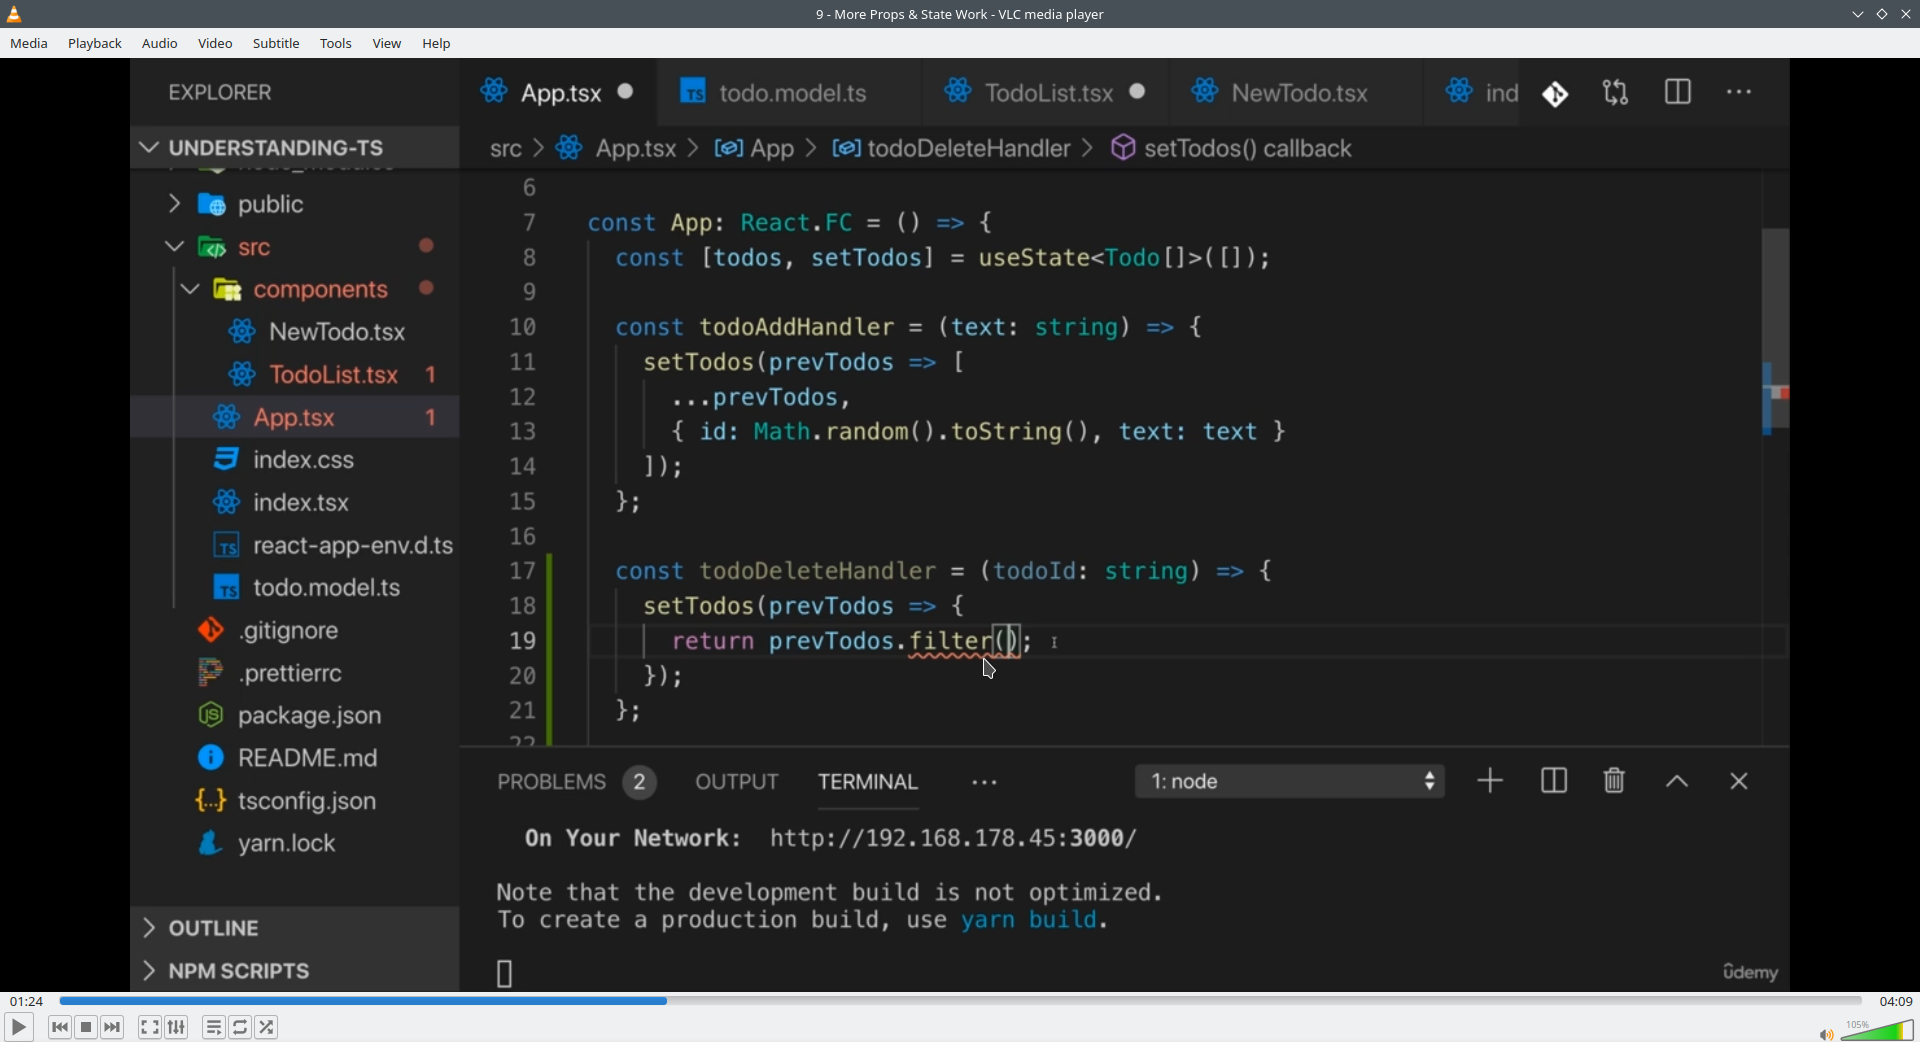Open the Playback menu
This screenshot has width=1920, height=1042.
click(95, 44)
